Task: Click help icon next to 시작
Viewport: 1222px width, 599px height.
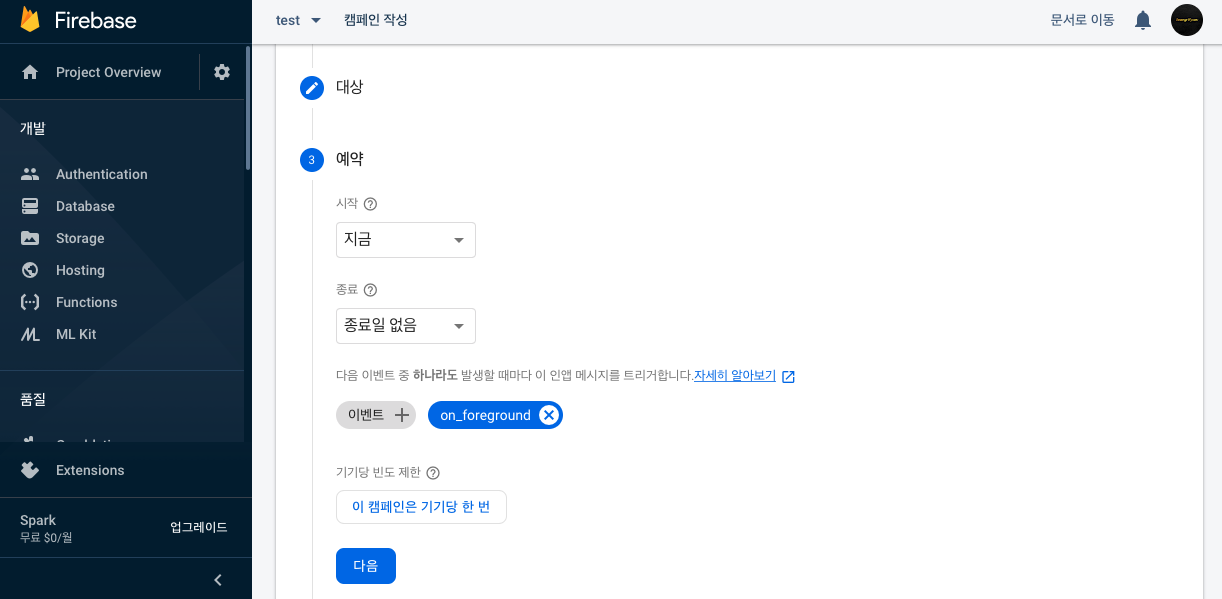Action: pyautogui.click(x=370, y=204)
